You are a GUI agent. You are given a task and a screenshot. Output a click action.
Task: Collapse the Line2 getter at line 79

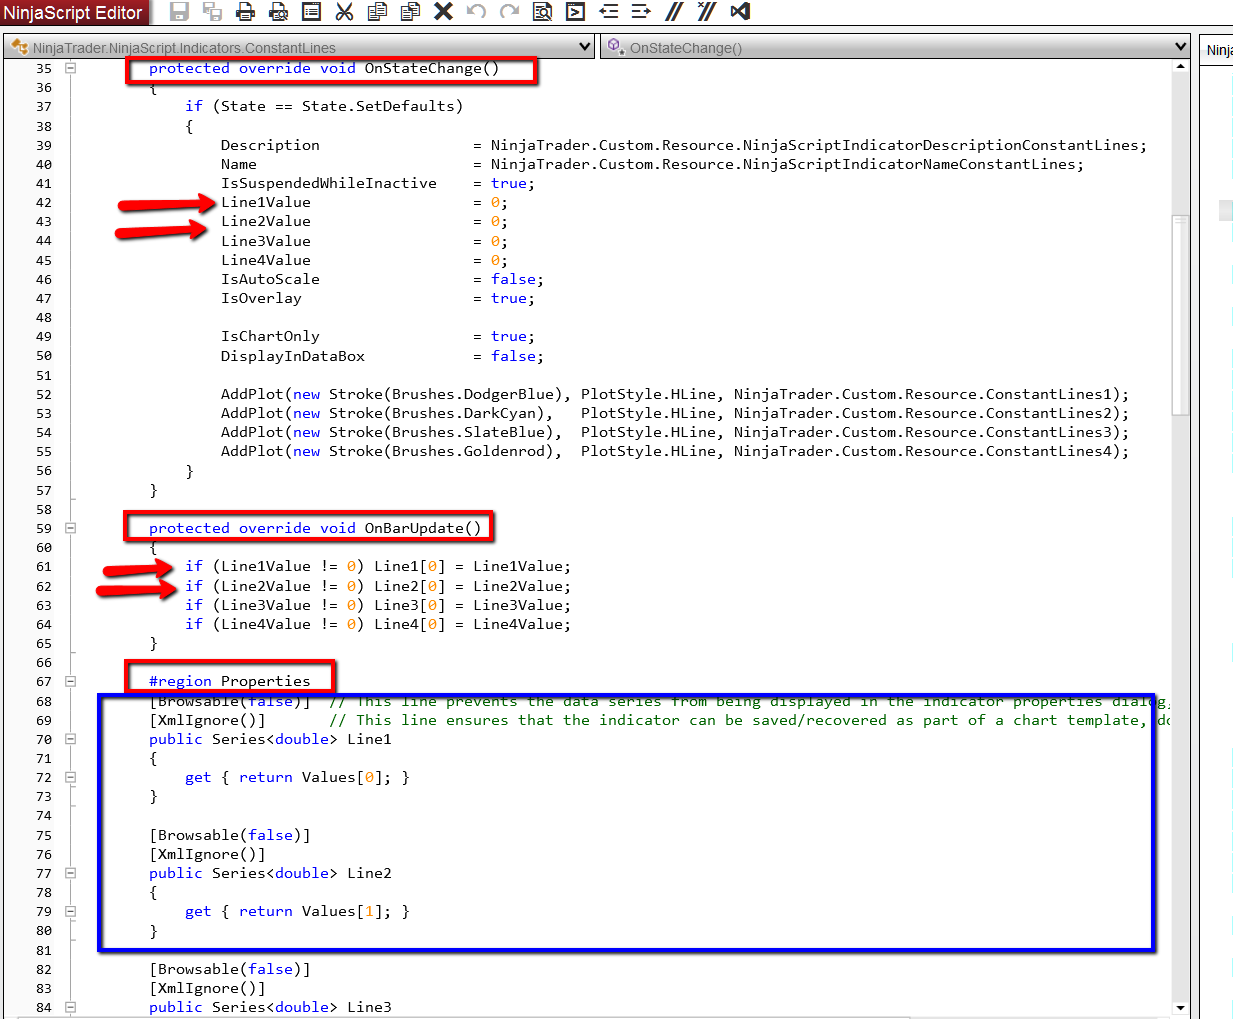pos(71,911)
